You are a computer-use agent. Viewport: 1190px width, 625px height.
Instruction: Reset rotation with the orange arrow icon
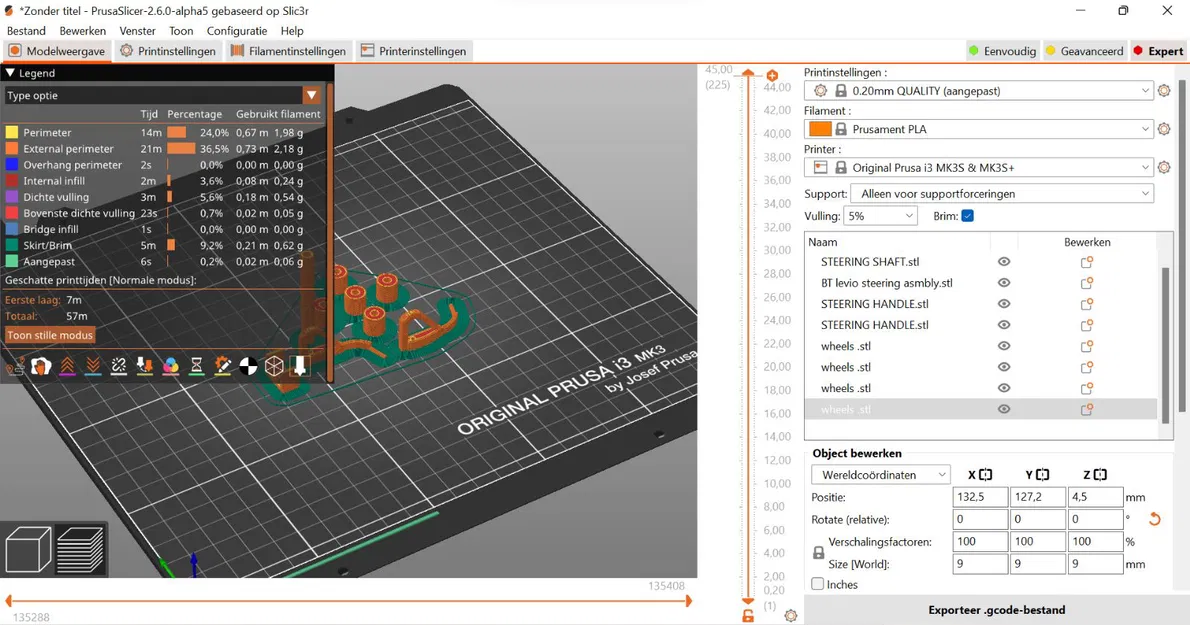point(1154,519)
